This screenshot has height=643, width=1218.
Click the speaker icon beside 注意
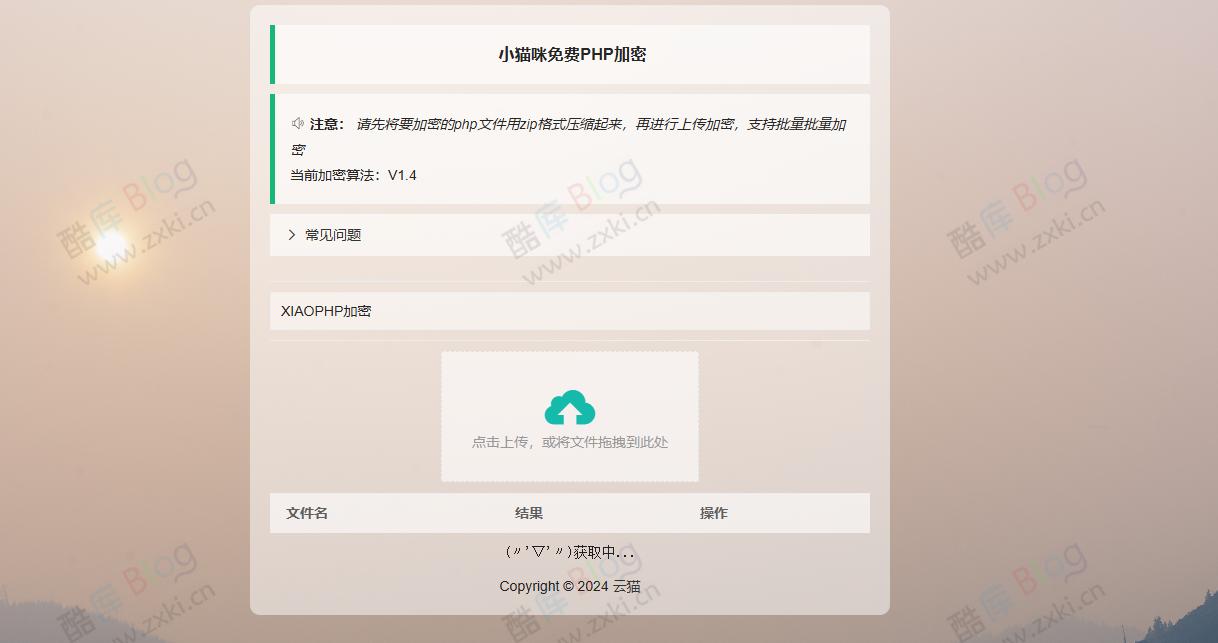tap(297, 122)
